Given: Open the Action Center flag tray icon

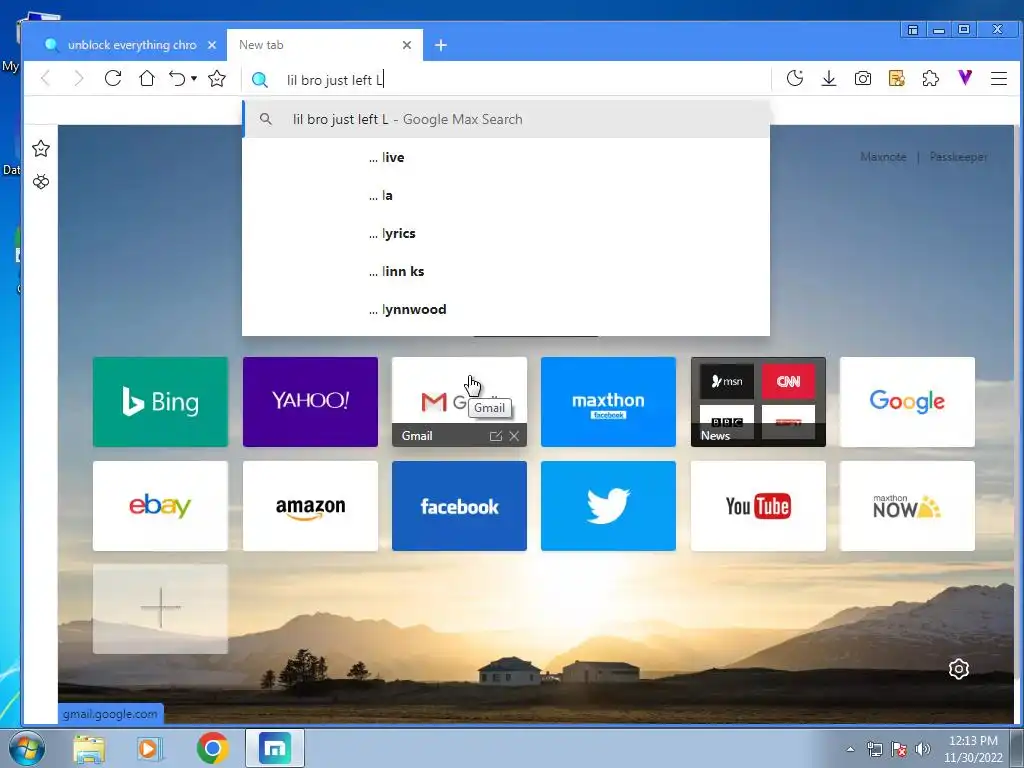Looking at the screenshot, I should (899, 749).
